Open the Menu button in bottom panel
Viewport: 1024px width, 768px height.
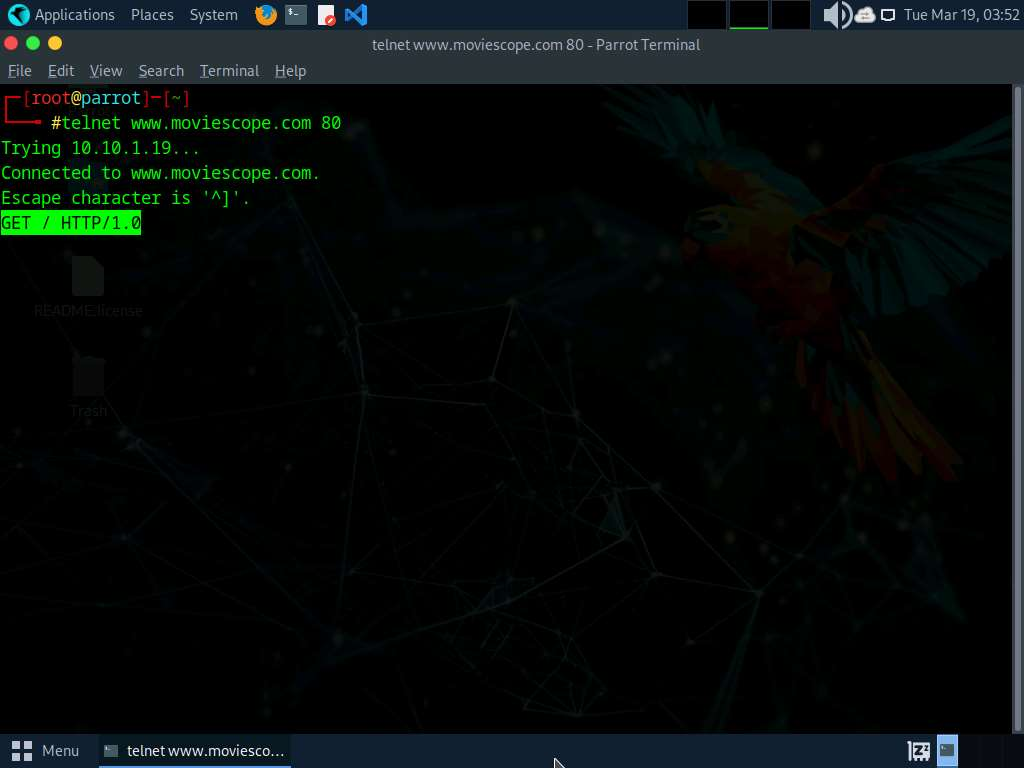pyautogui.click(x=45, y=750)
